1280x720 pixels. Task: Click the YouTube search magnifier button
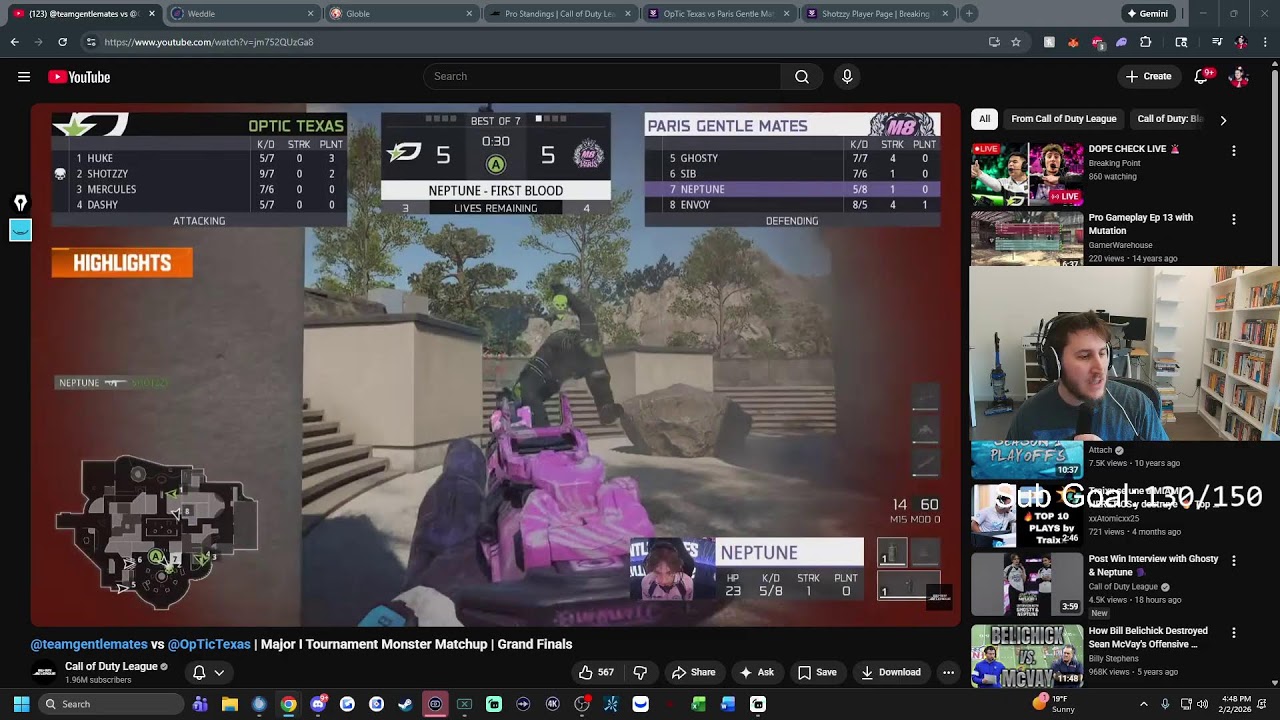click(x=802, y=77)
